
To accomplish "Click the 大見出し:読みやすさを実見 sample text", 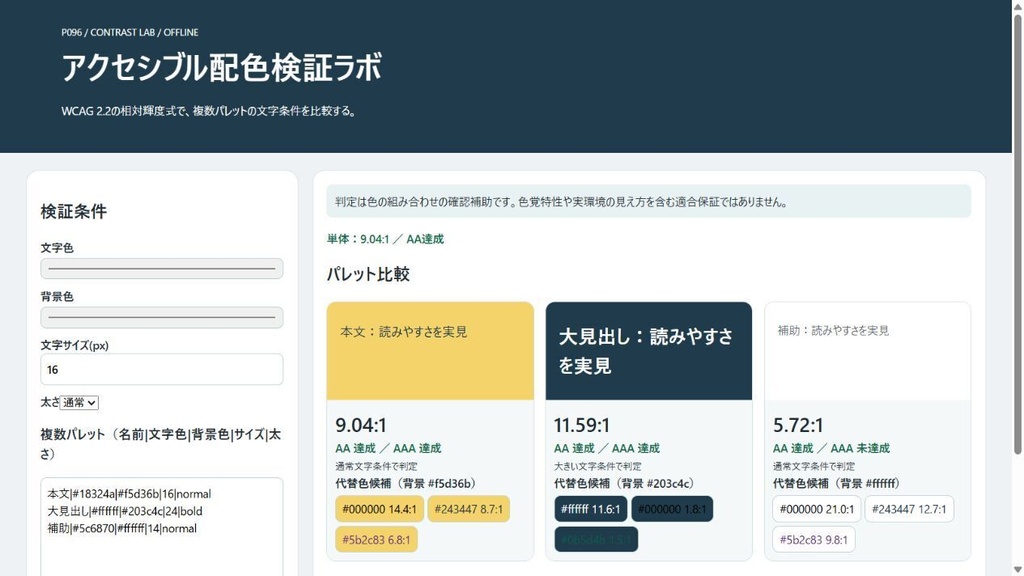I will (x=646, y=351).
